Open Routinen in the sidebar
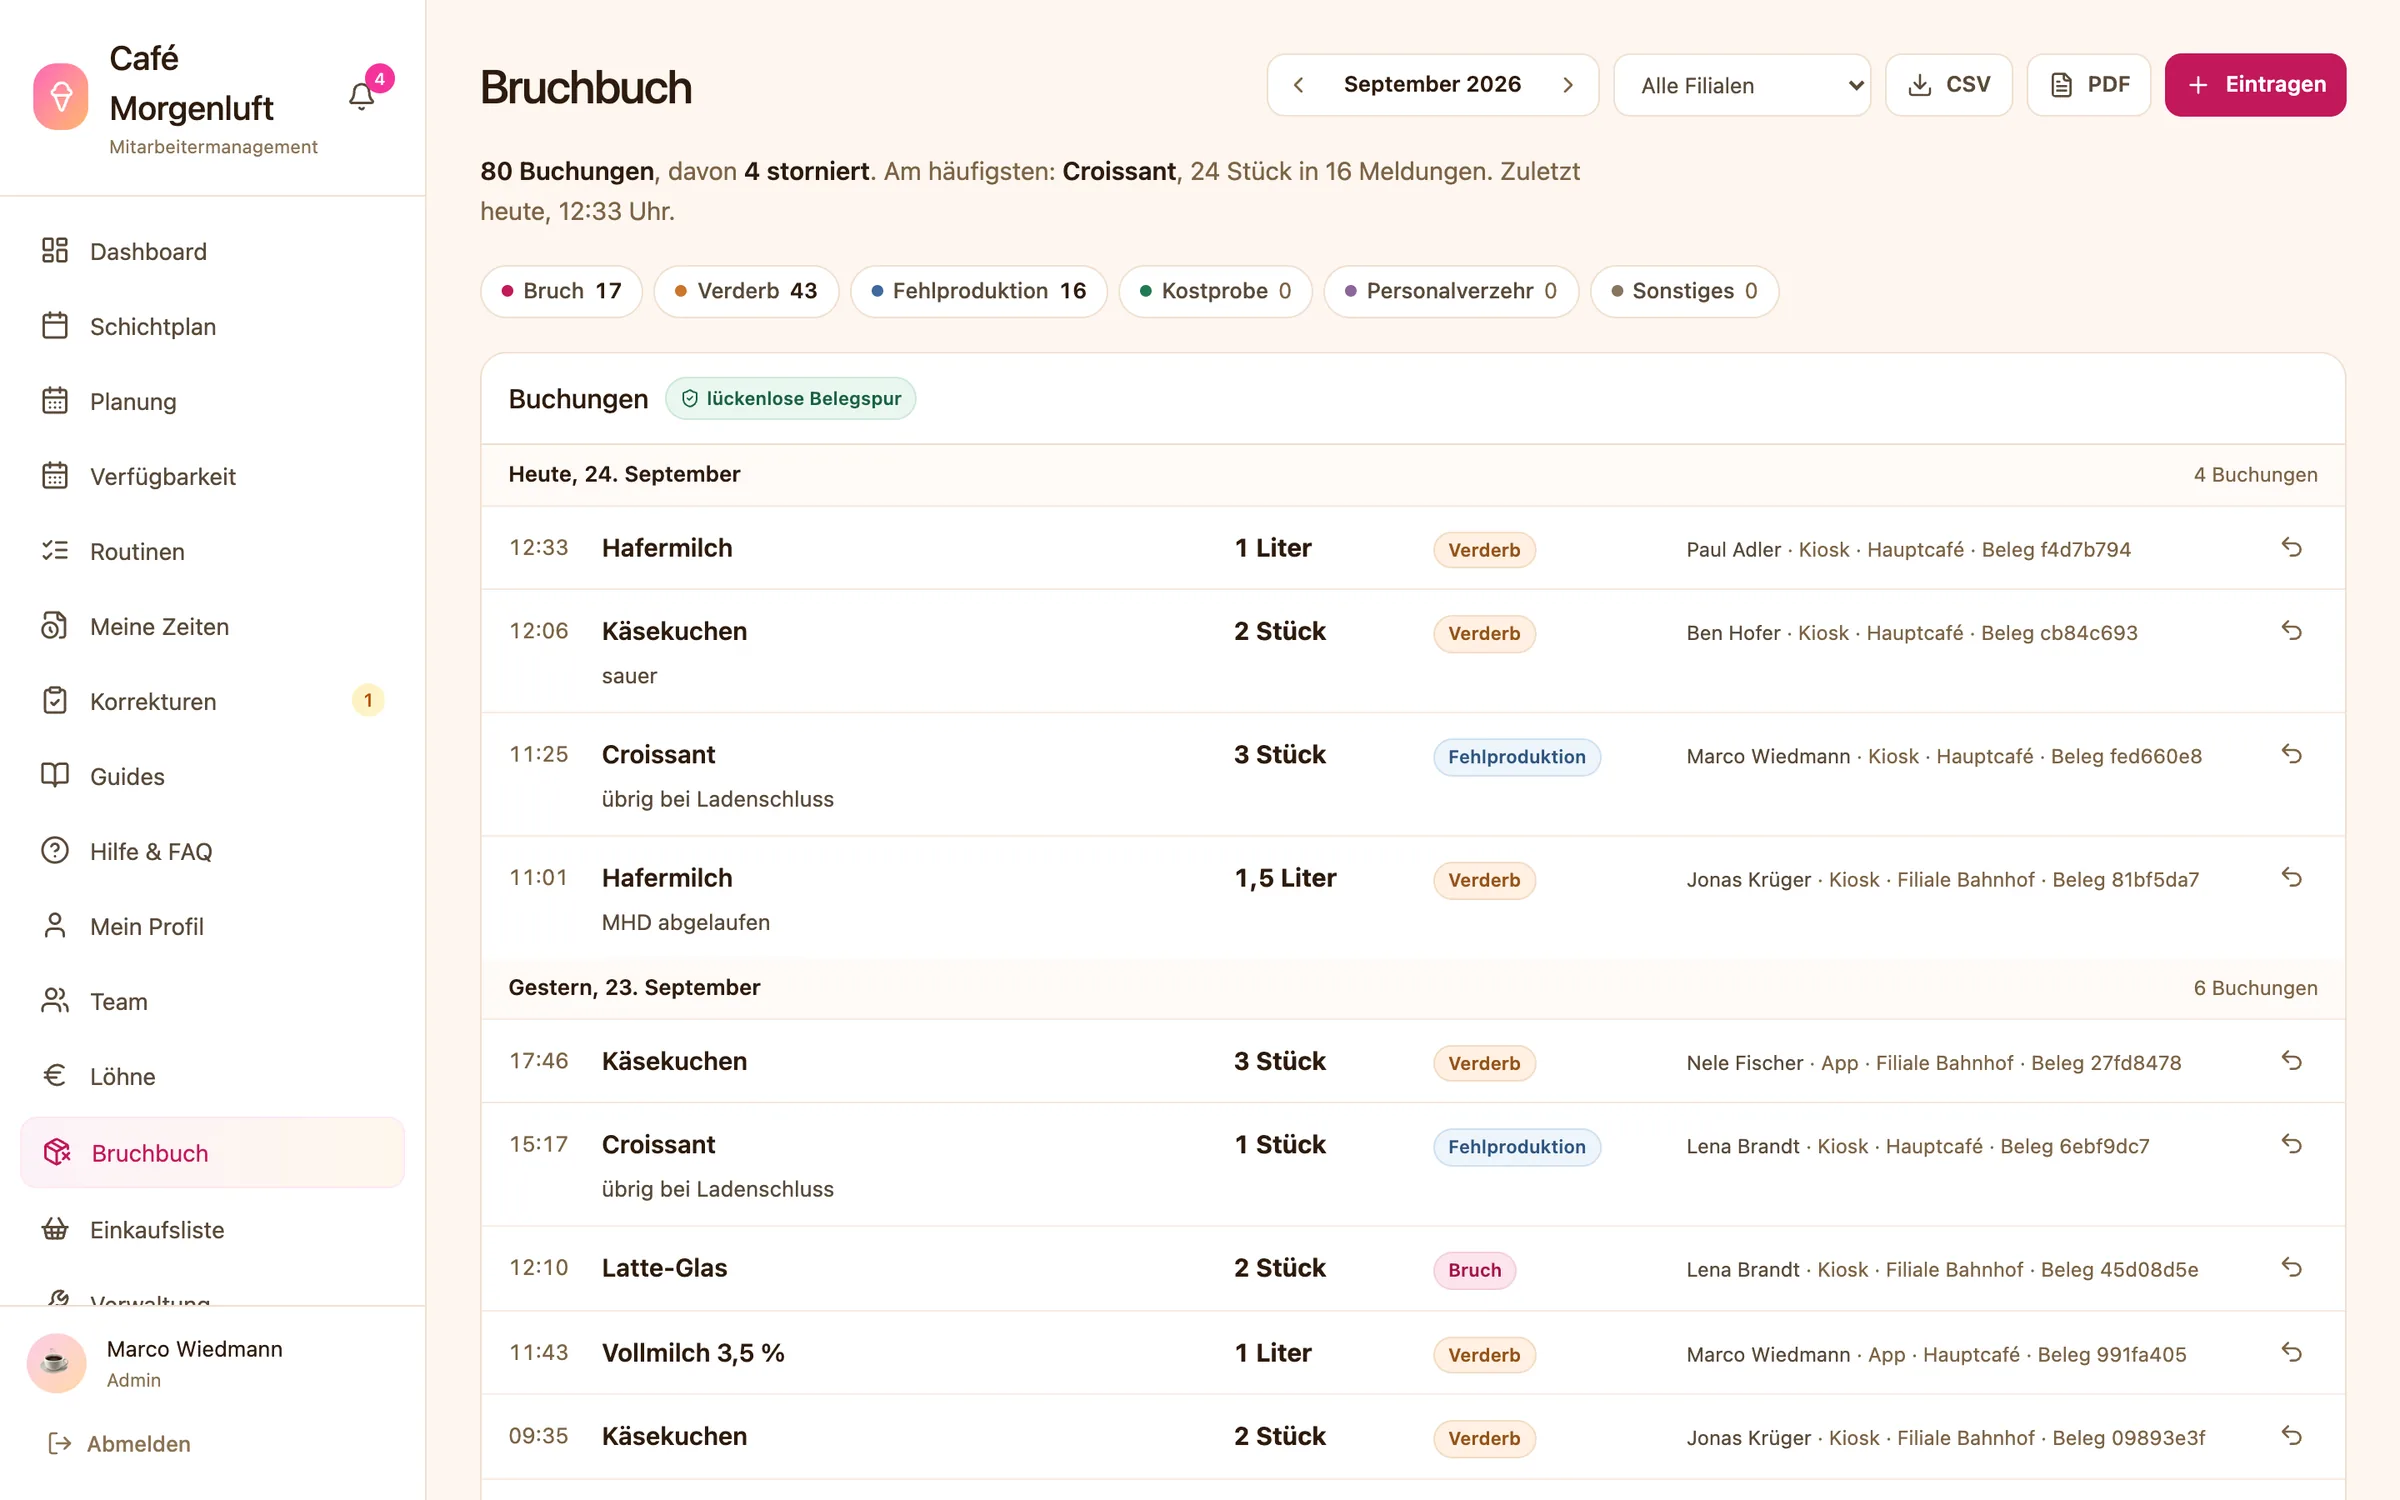Viewport: 2400px width, 1500px height. [x=212, y=551]
